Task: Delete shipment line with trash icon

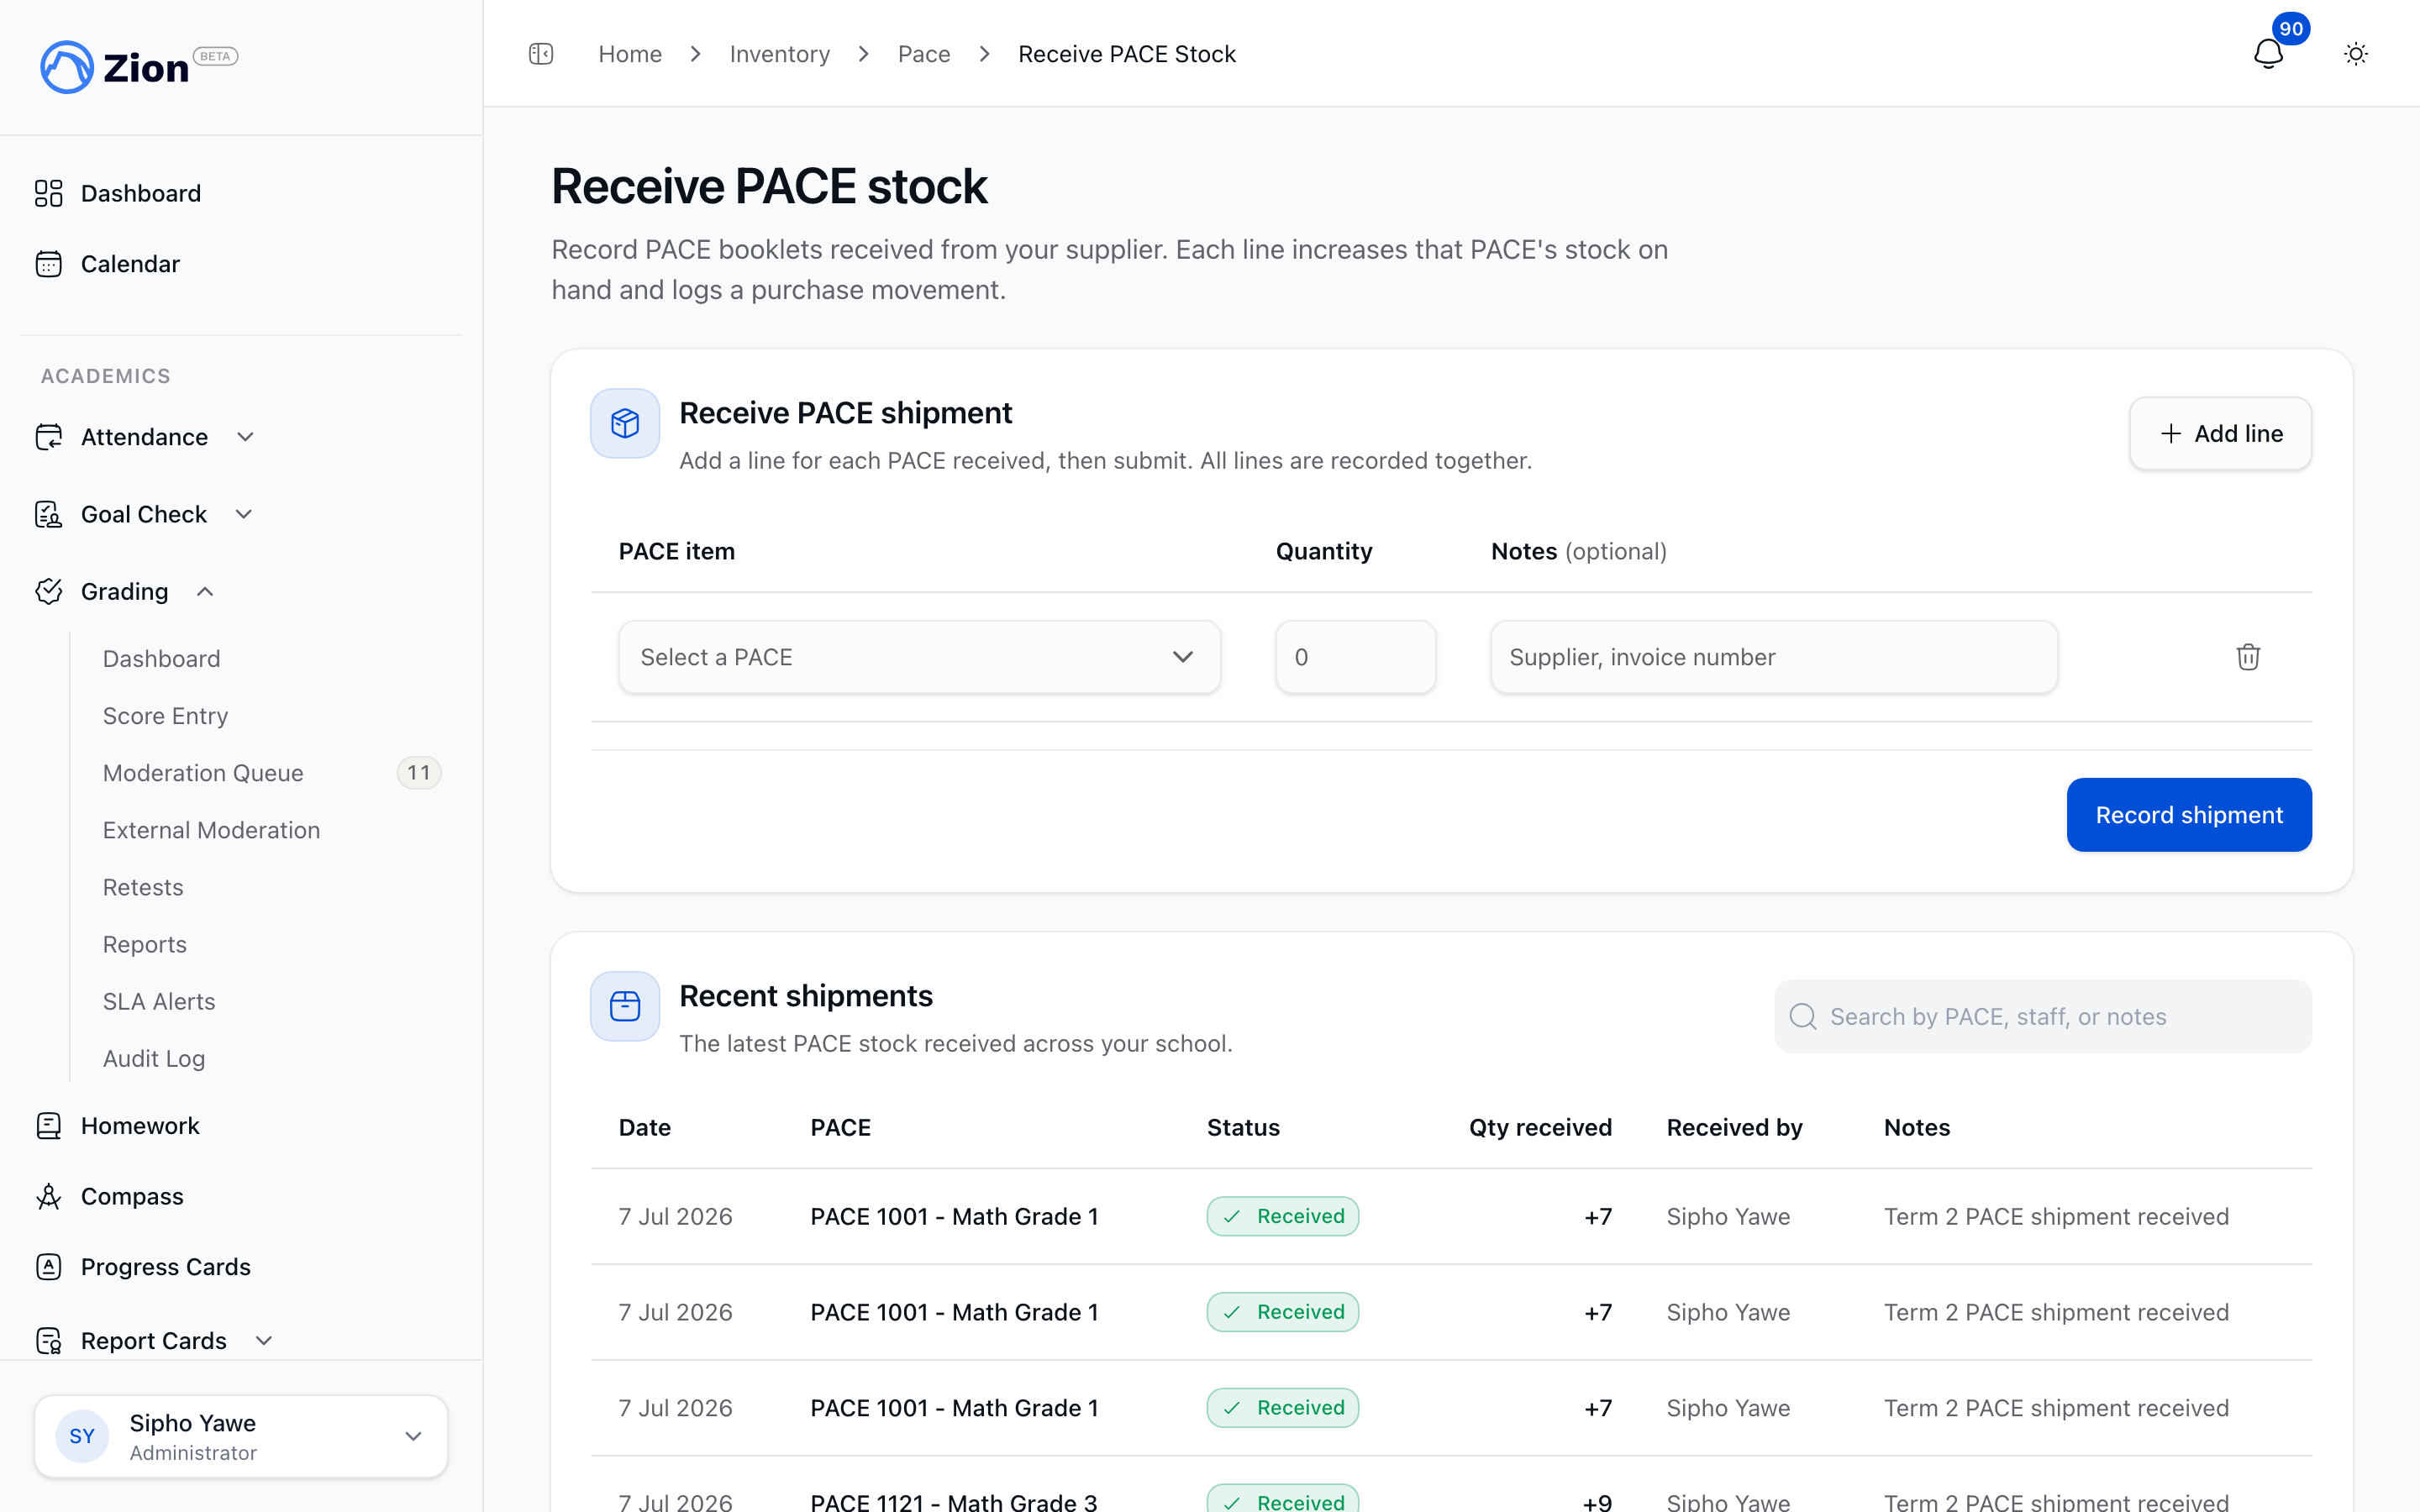Action: 2248,657
